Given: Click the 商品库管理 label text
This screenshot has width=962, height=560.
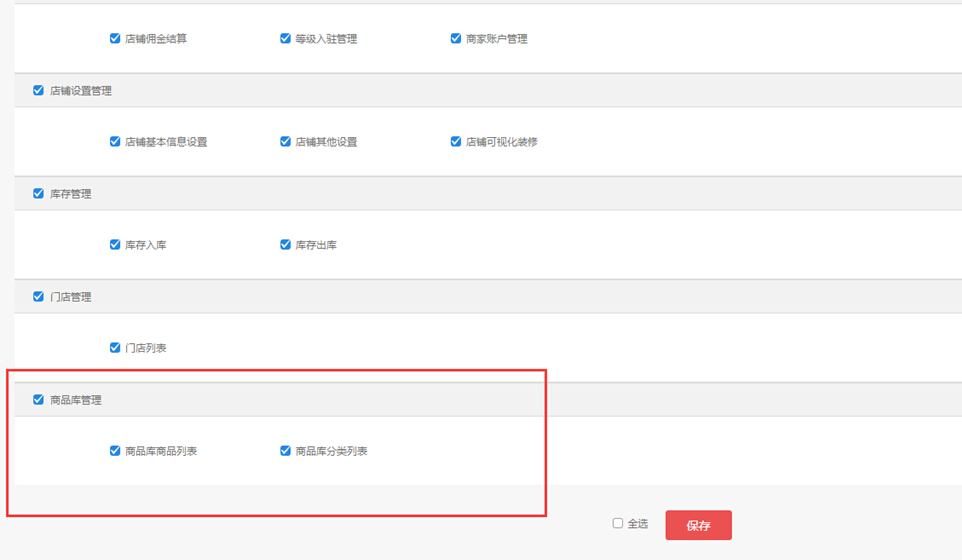Looking at the screenshot, I should 76,400.
